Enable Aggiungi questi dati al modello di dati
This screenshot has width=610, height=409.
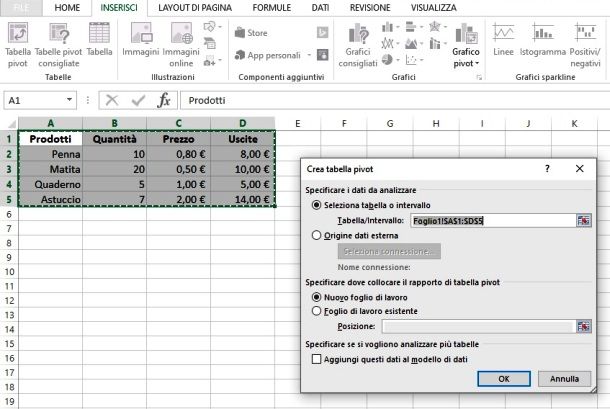click(x=317, y=358)
